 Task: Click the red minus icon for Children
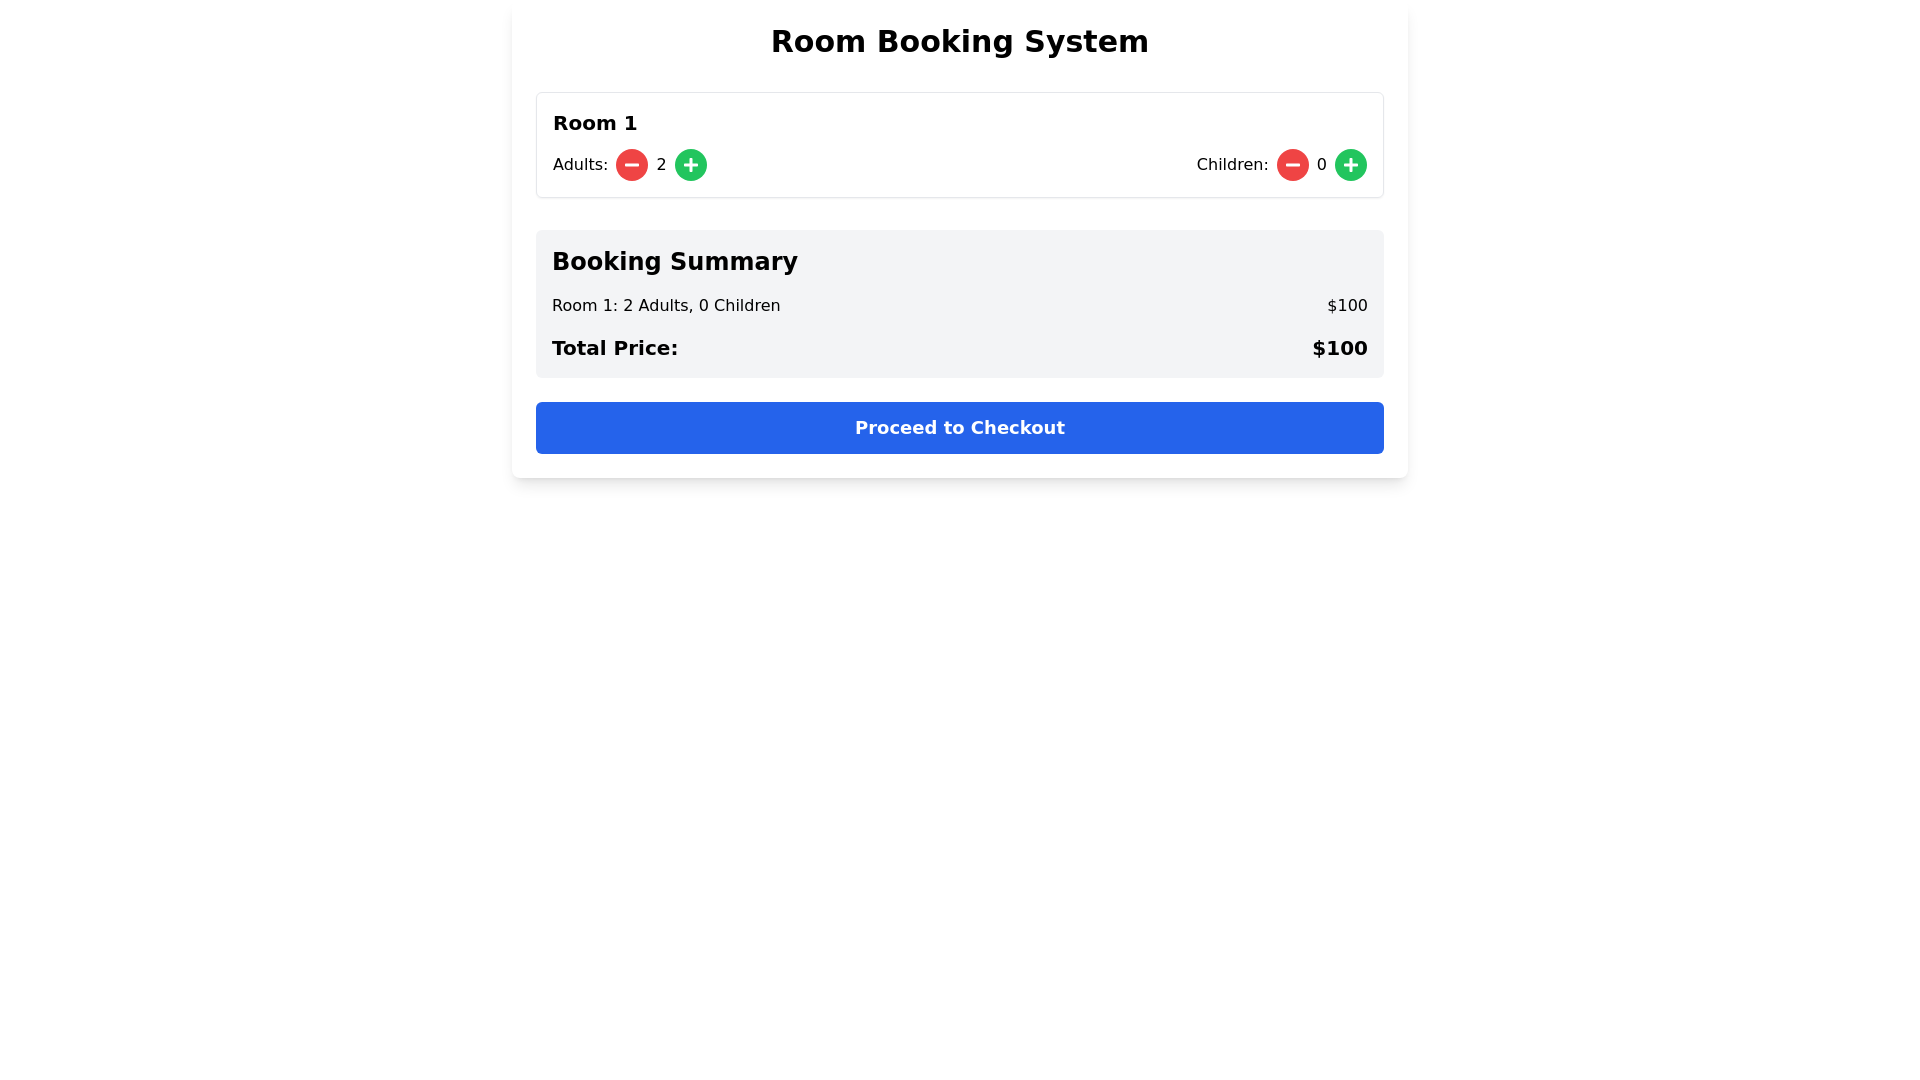tap(1293, 165)
